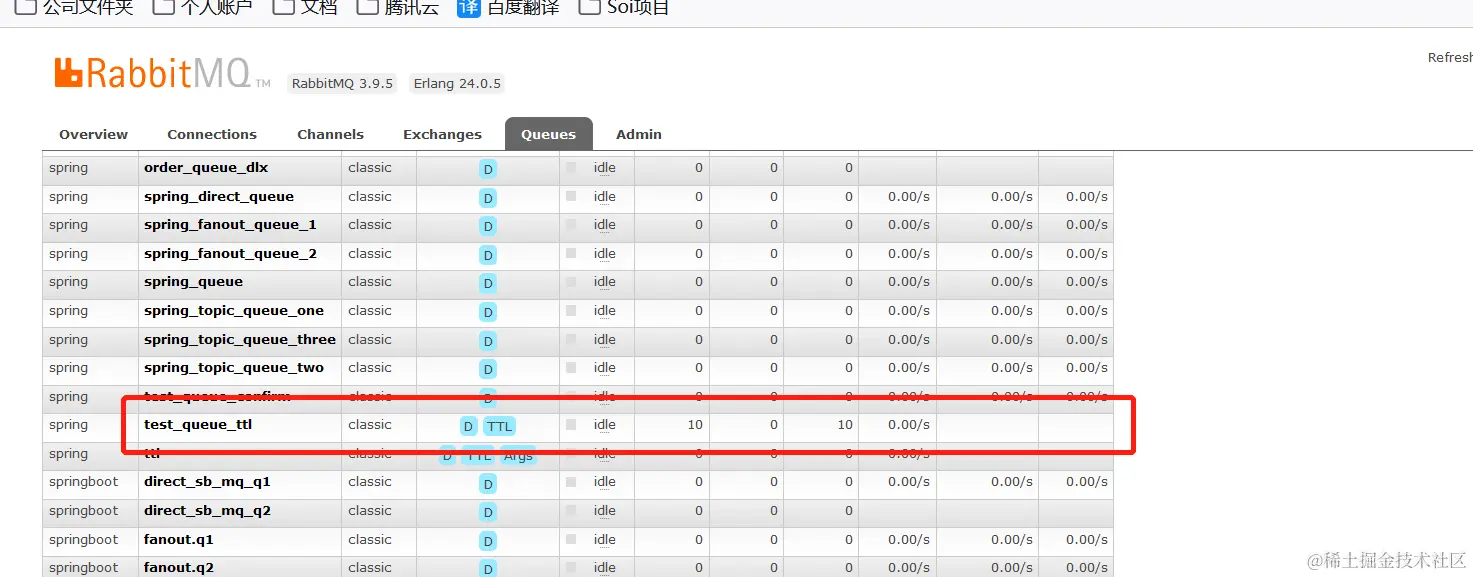Viewport: 1473px width, 577px height.
Task: Open queue spring_fanout_queue_1
Action: [230, 224]
